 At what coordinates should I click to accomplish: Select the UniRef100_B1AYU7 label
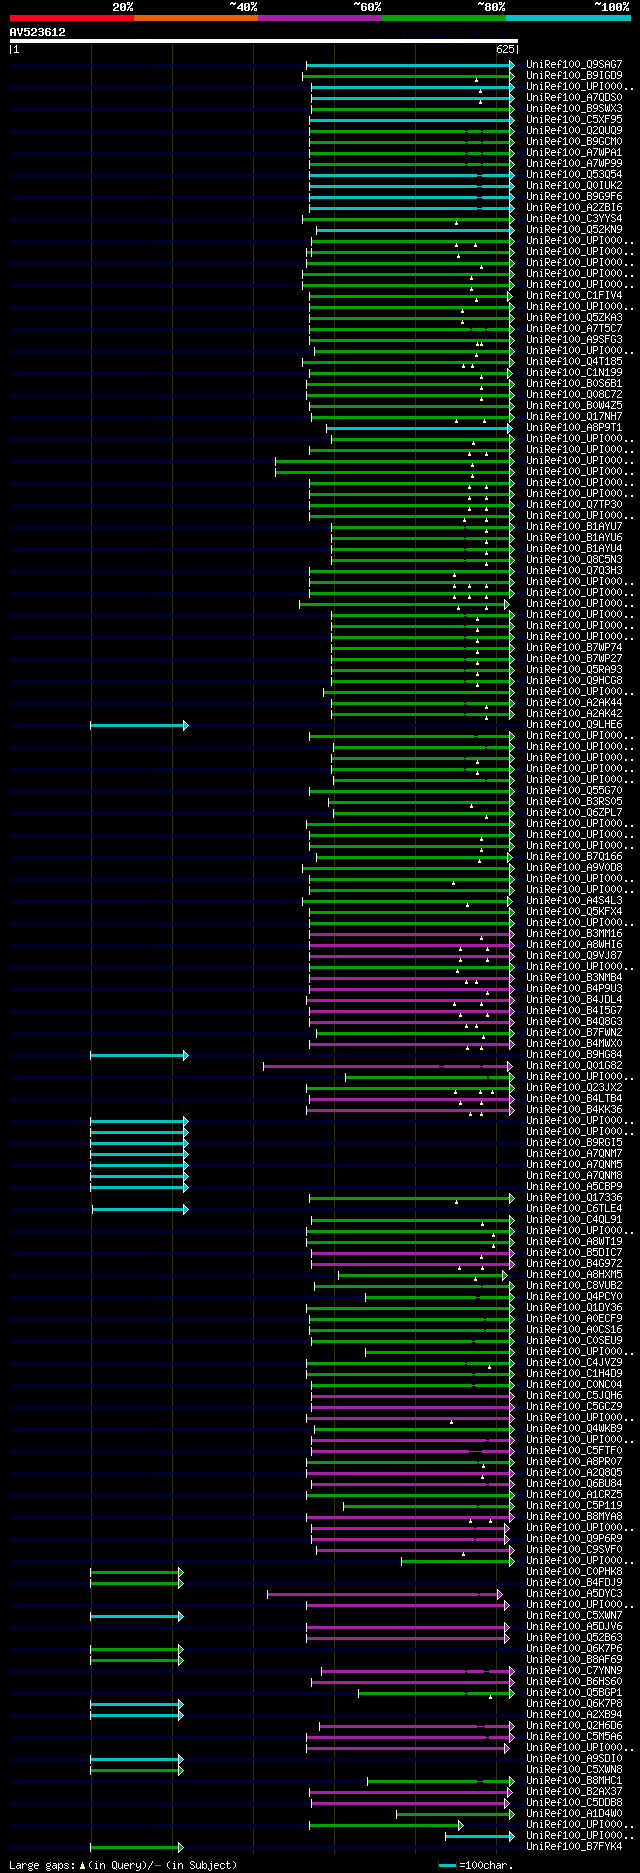tap(574, 527)
